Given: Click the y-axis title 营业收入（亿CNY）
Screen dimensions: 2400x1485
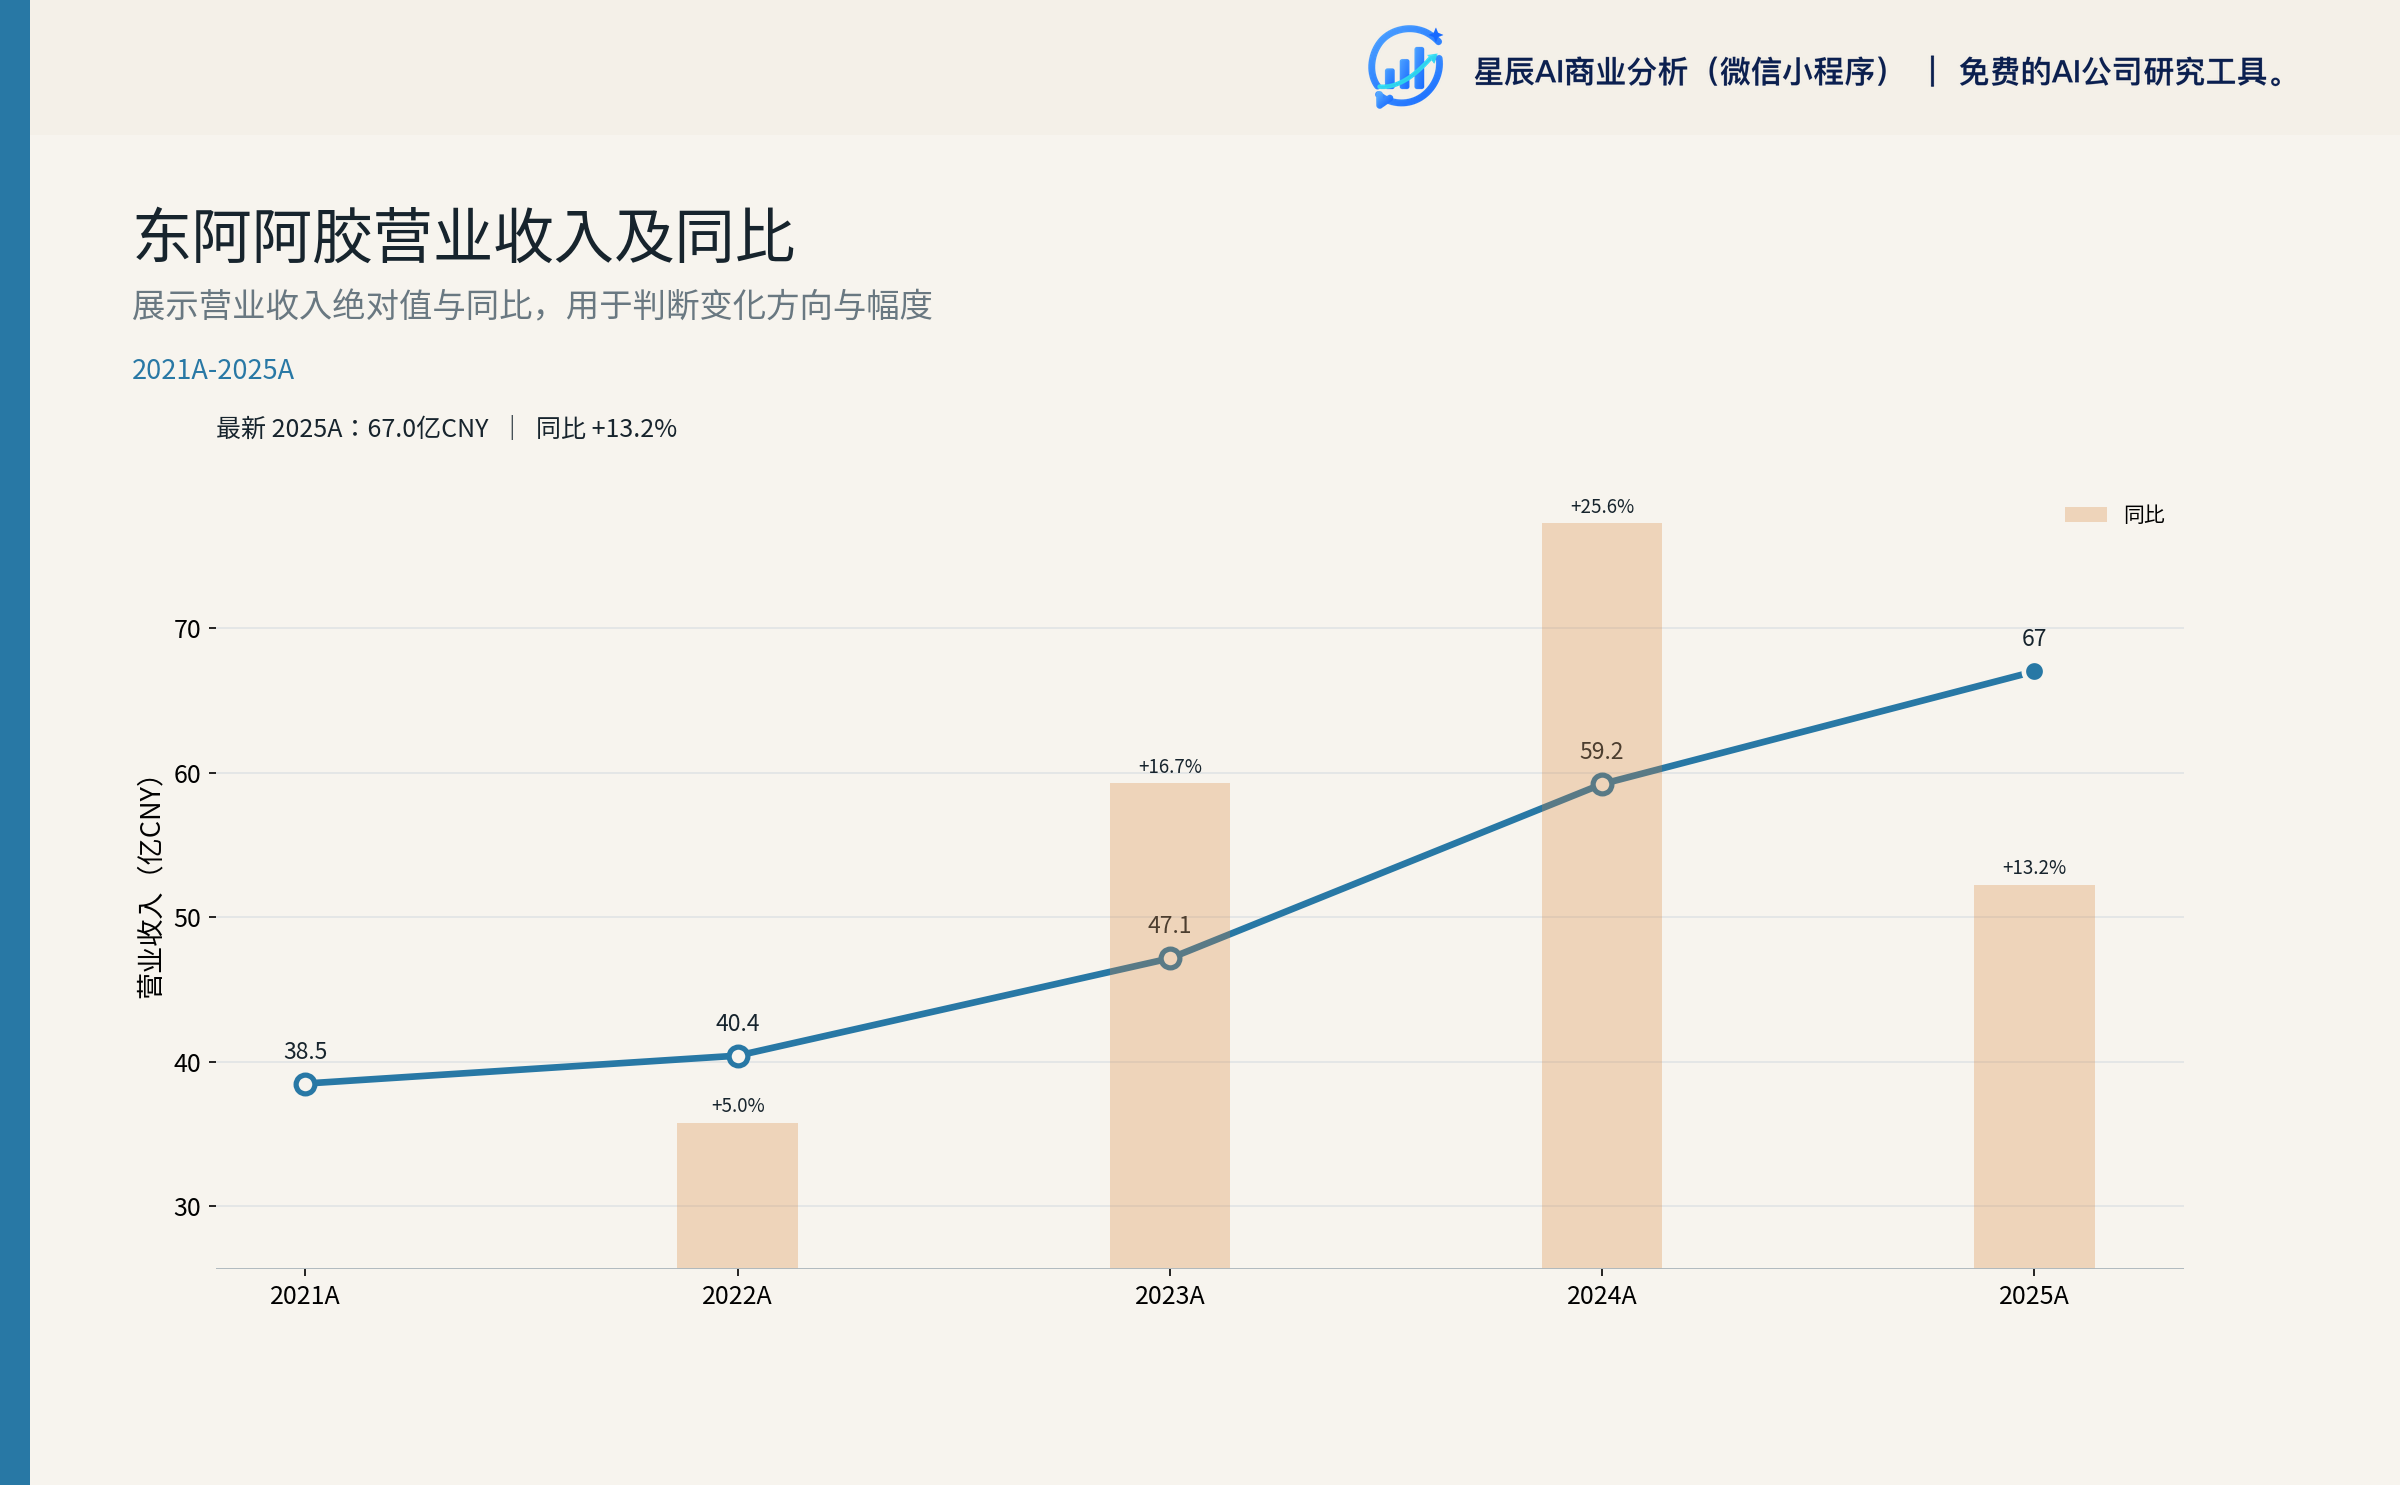Looking at the screenshot, I should 149,888.
